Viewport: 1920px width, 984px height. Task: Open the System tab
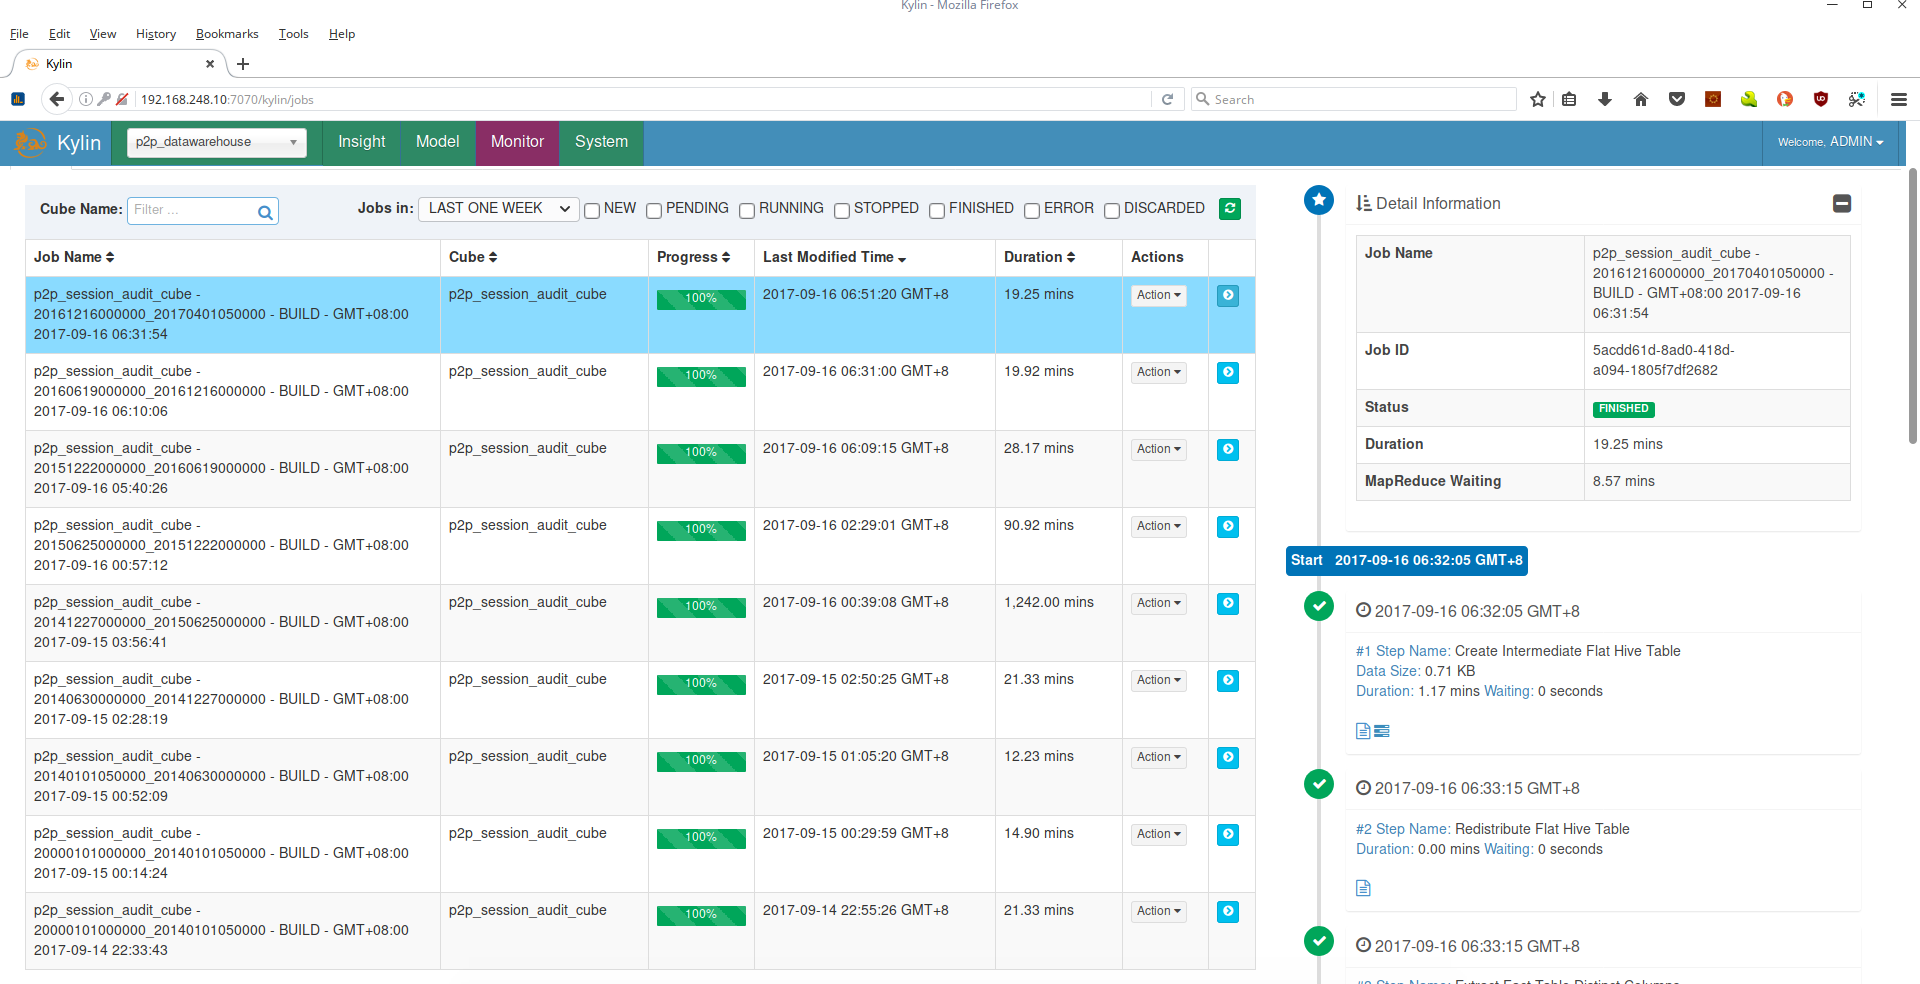(601, 142)
